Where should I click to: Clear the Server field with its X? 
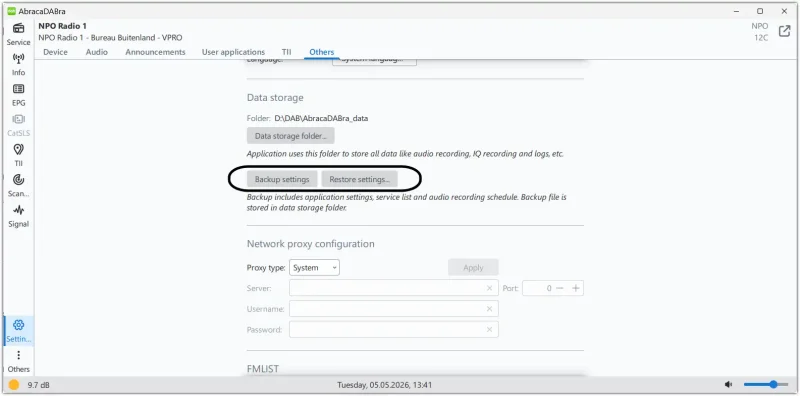[489, 288]
